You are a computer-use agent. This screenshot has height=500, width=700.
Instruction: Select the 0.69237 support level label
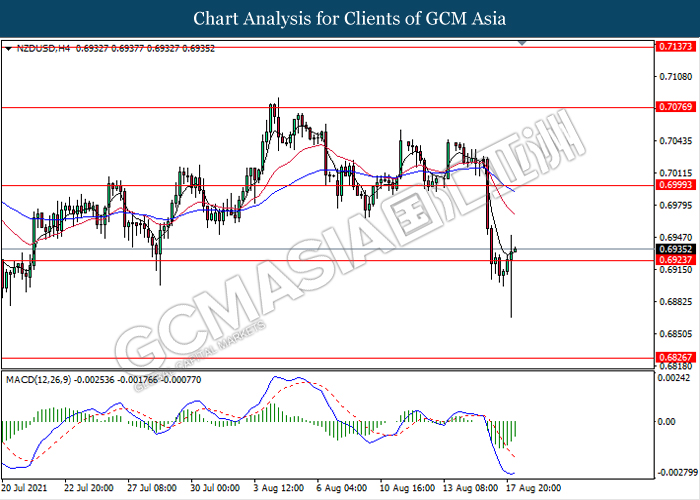pos(676,260)
